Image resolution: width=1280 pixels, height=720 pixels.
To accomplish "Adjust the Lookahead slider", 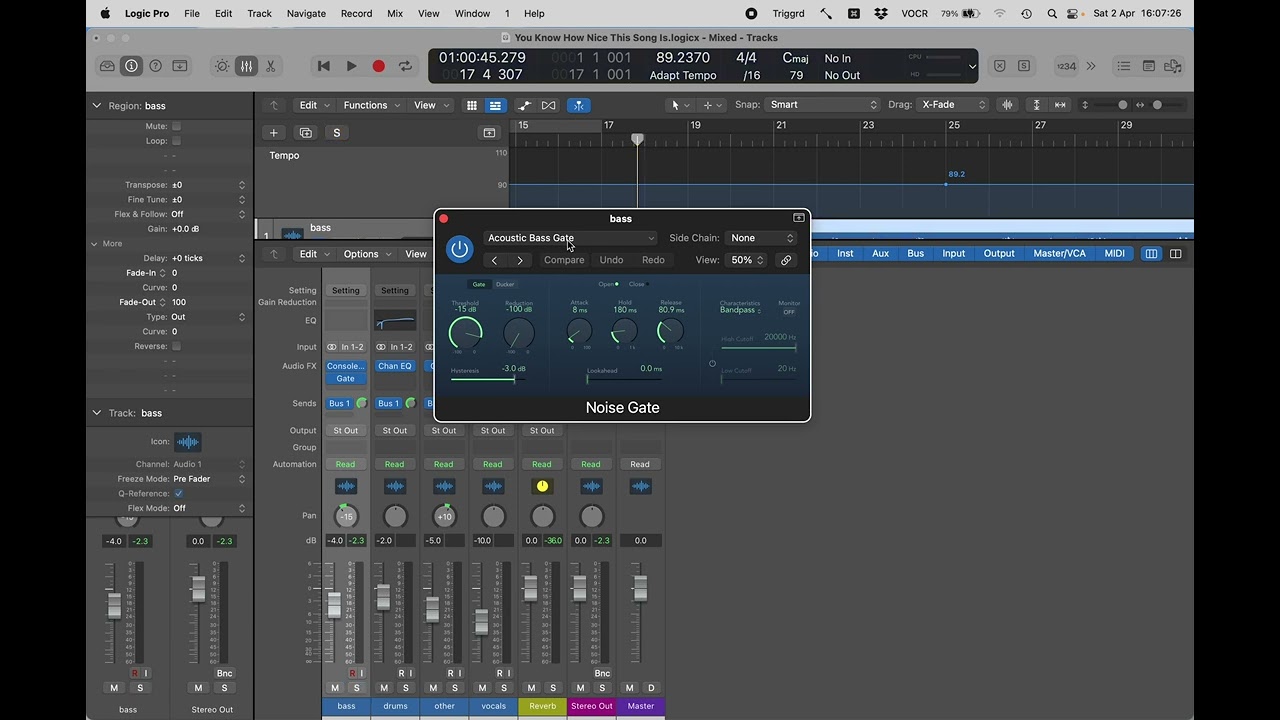I will [x=624, y=379].
